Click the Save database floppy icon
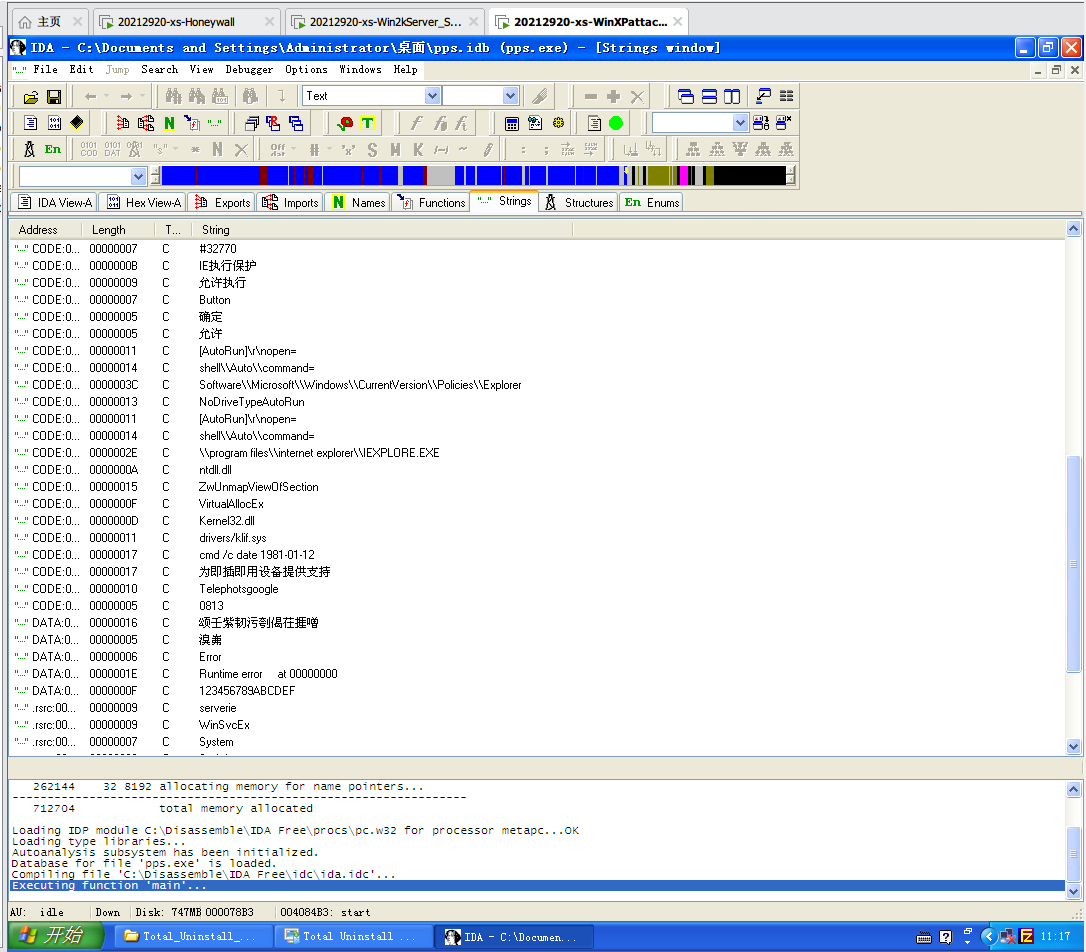1086x952 pixels. pos(53,97)
